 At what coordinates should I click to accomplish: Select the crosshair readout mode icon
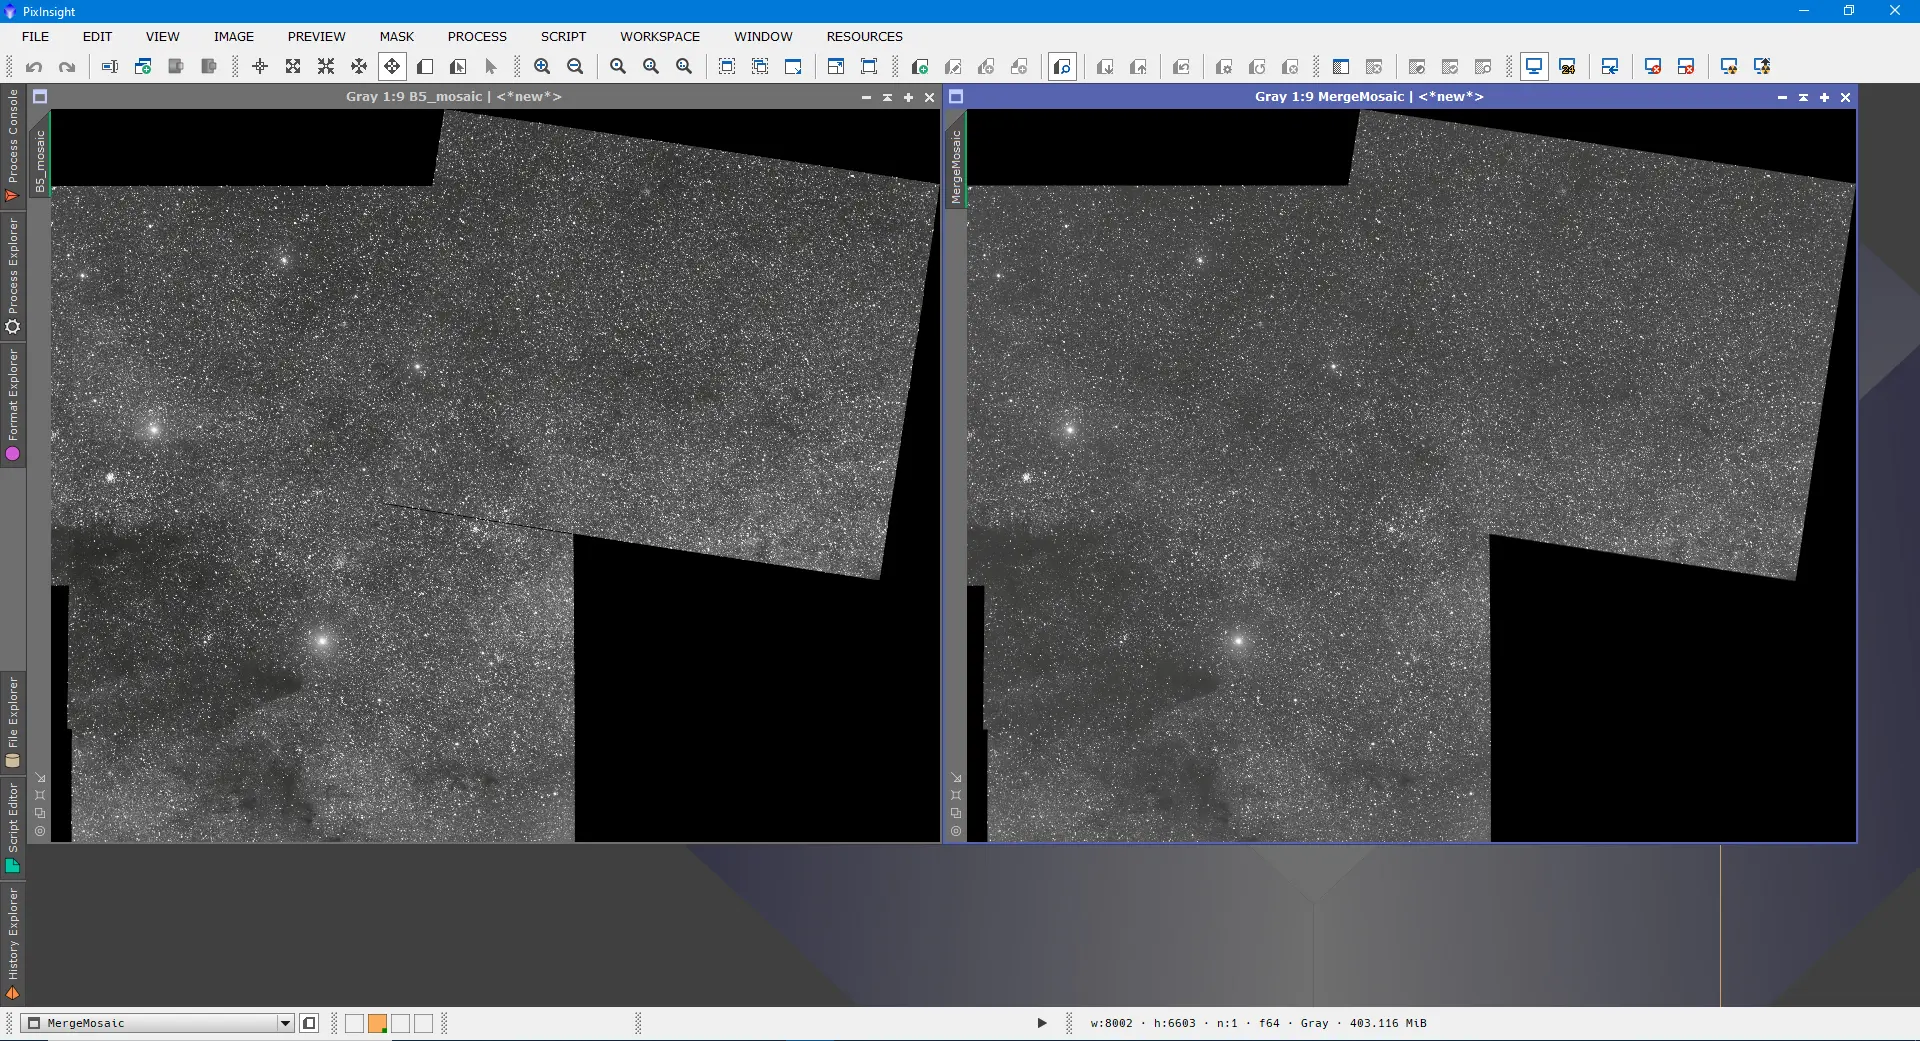pyautogui.click(x=260, y=67)
